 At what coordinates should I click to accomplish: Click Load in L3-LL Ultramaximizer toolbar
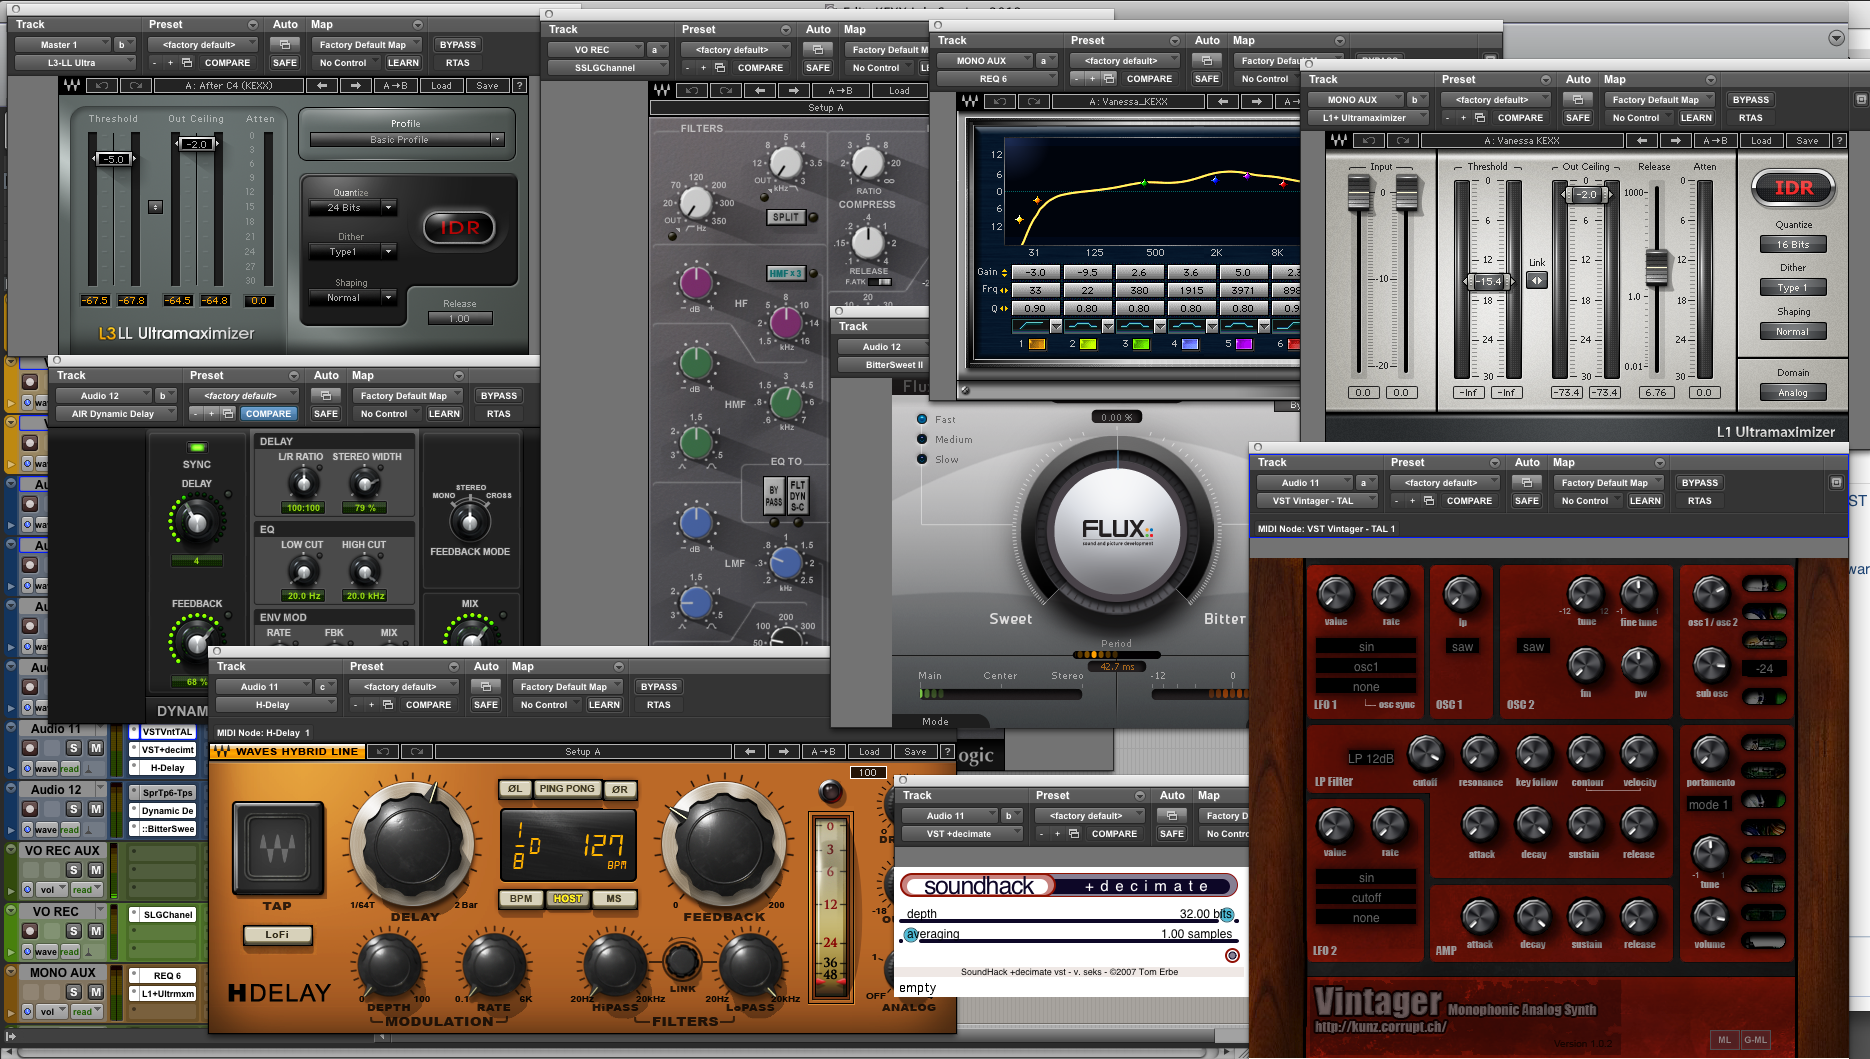441,86
